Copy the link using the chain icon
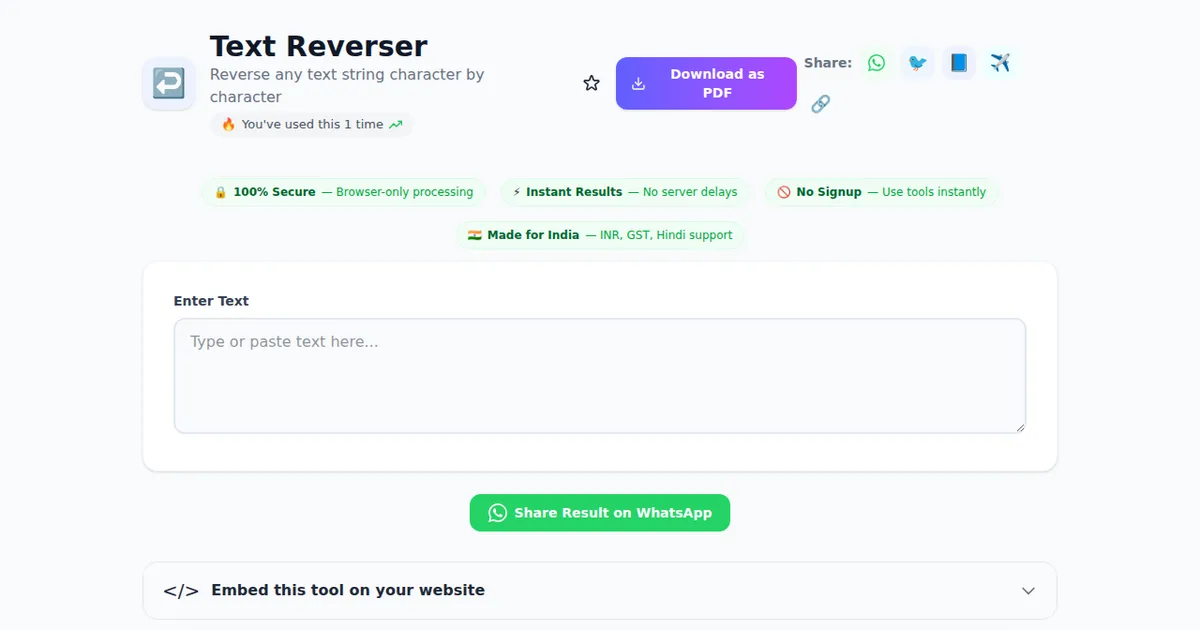Viewport: 1200px width, 630px height. 820,103
